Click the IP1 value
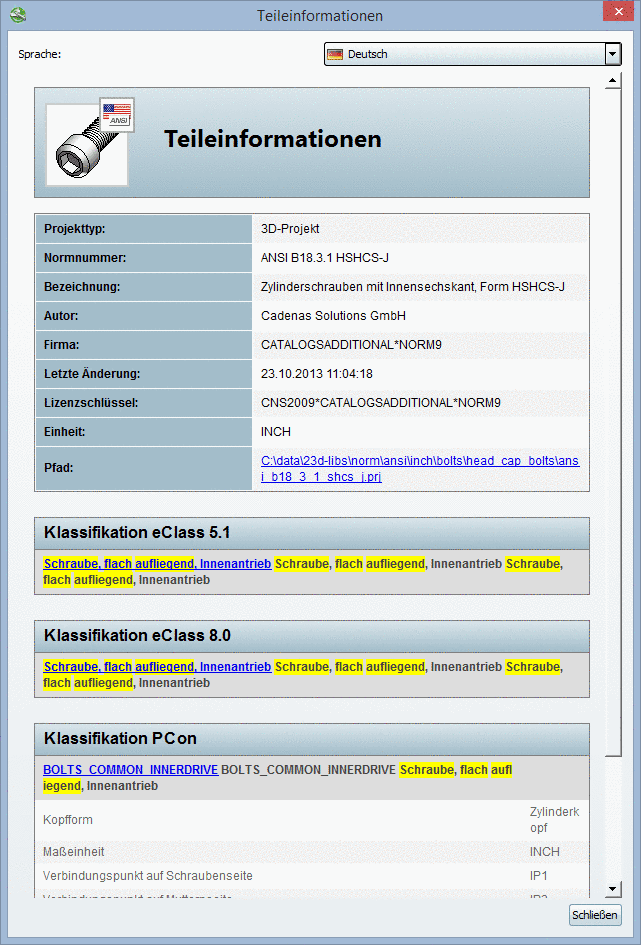 pos(539,876)
